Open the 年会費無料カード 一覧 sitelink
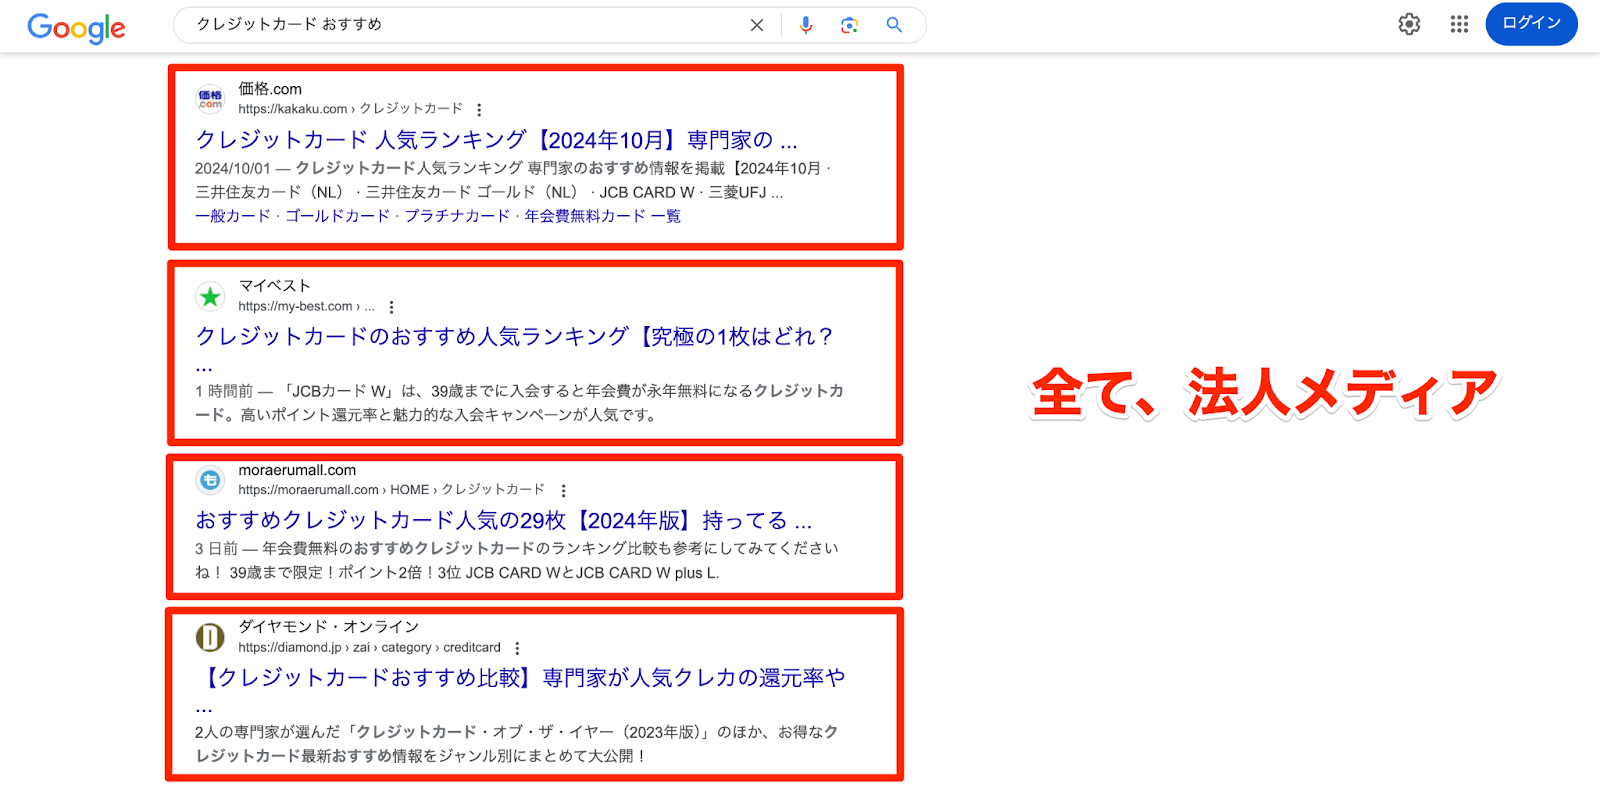This screenshot has height=802, width=1600. click(x=602, y=216)
